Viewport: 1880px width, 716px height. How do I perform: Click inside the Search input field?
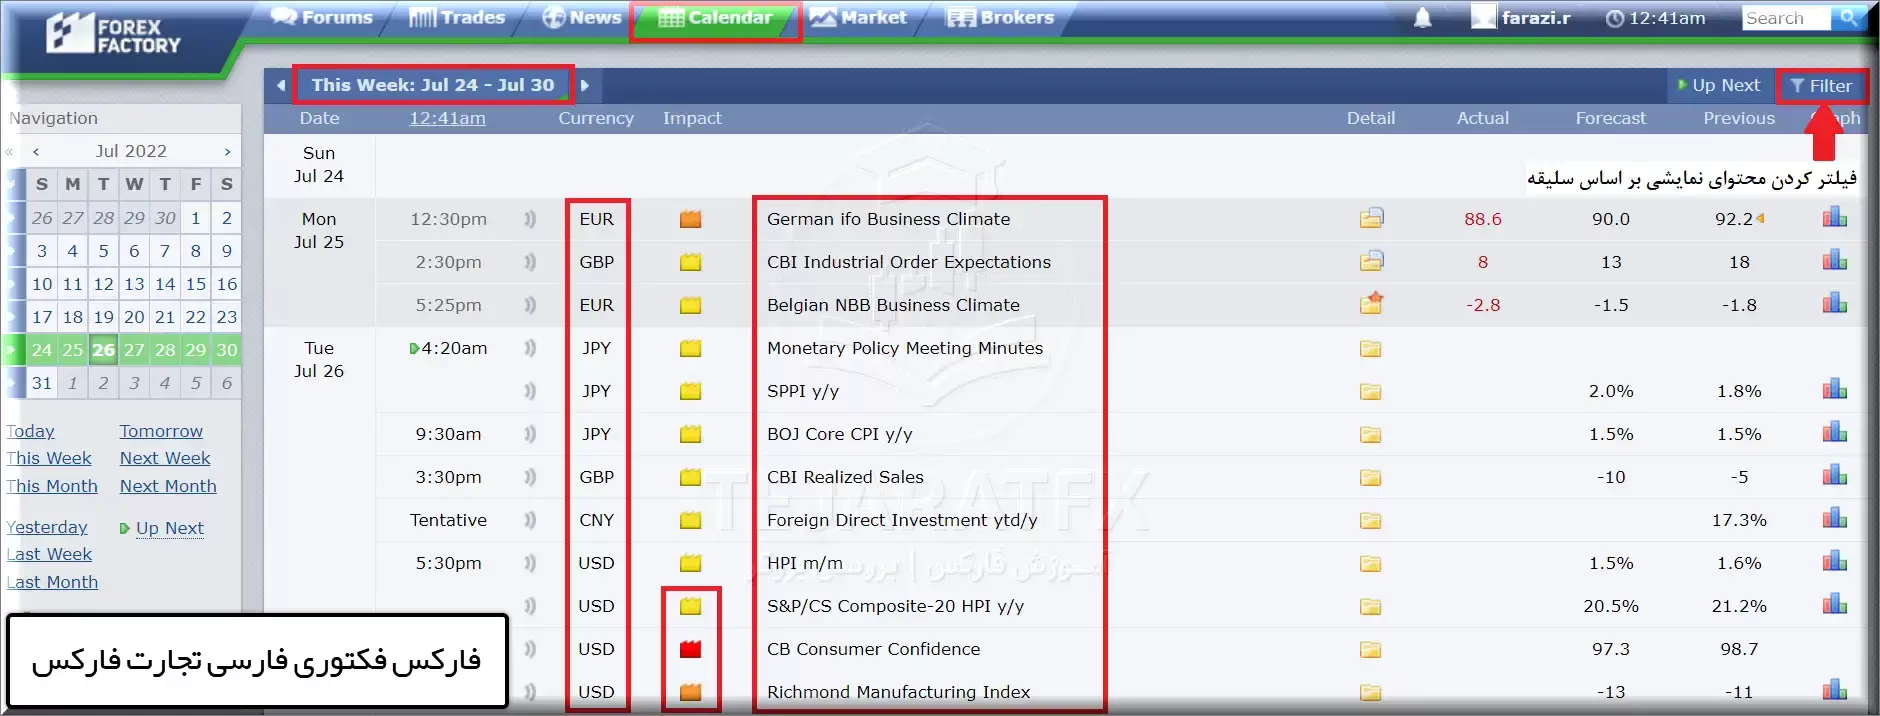tap(1785, 18)
